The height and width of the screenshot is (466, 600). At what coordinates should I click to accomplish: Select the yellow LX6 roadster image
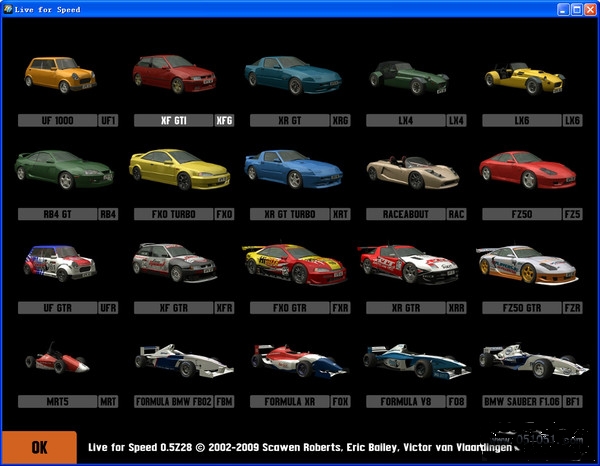tap(525, 78)
